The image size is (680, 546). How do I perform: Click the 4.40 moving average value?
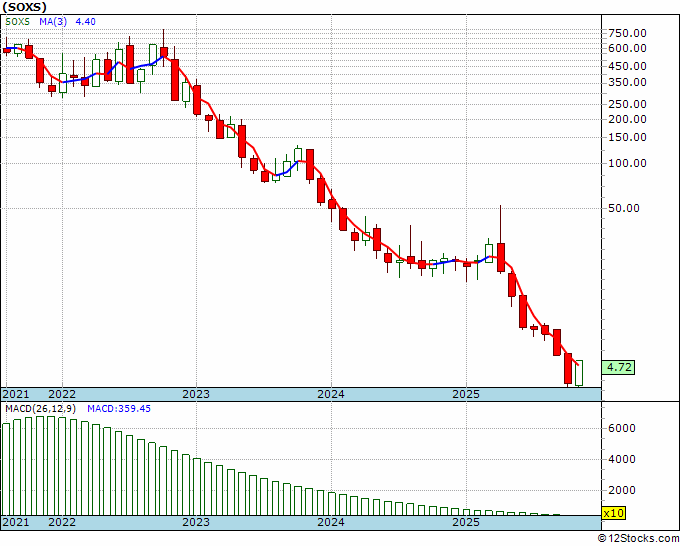[x=85, y=21]
